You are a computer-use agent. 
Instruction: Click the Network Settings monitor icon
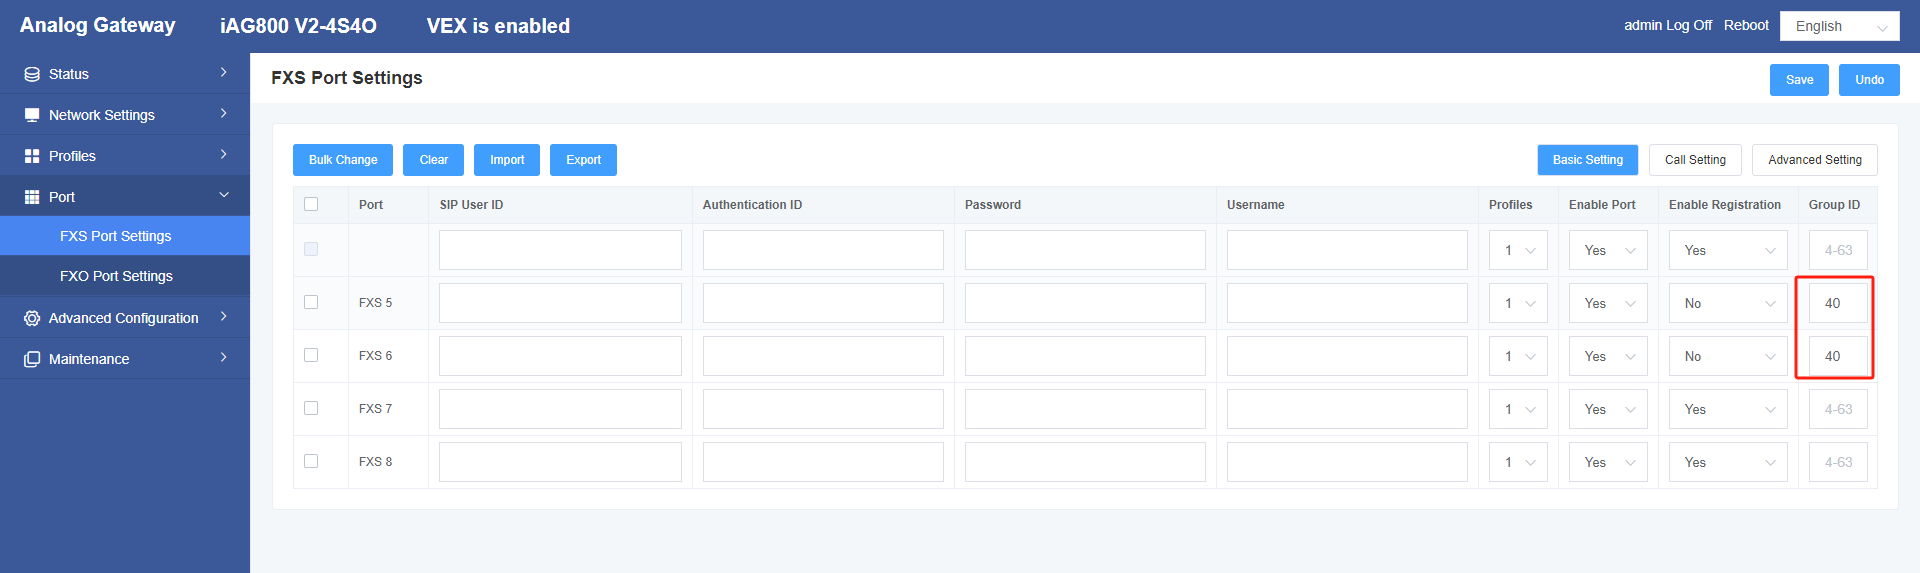coord(32,115)
